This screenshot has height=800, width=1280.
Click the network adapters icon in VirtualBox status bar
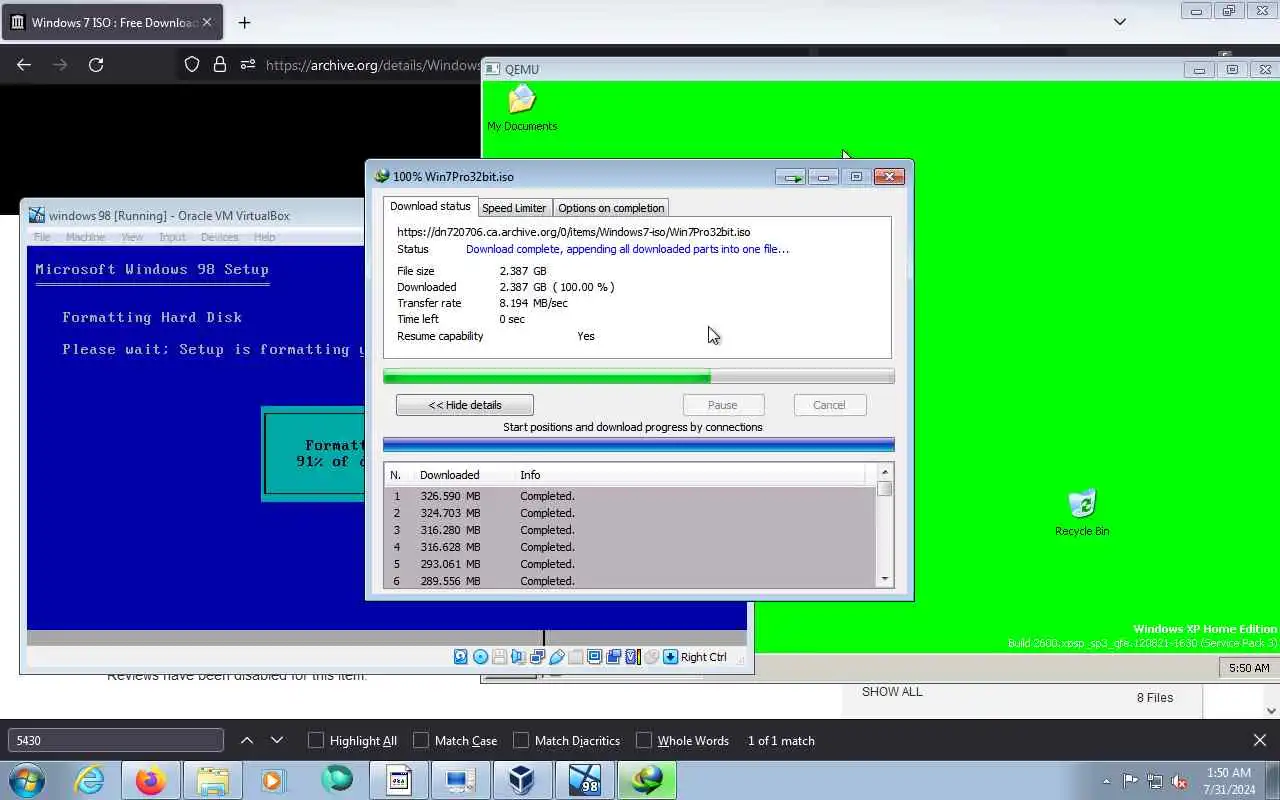(537, 657)
